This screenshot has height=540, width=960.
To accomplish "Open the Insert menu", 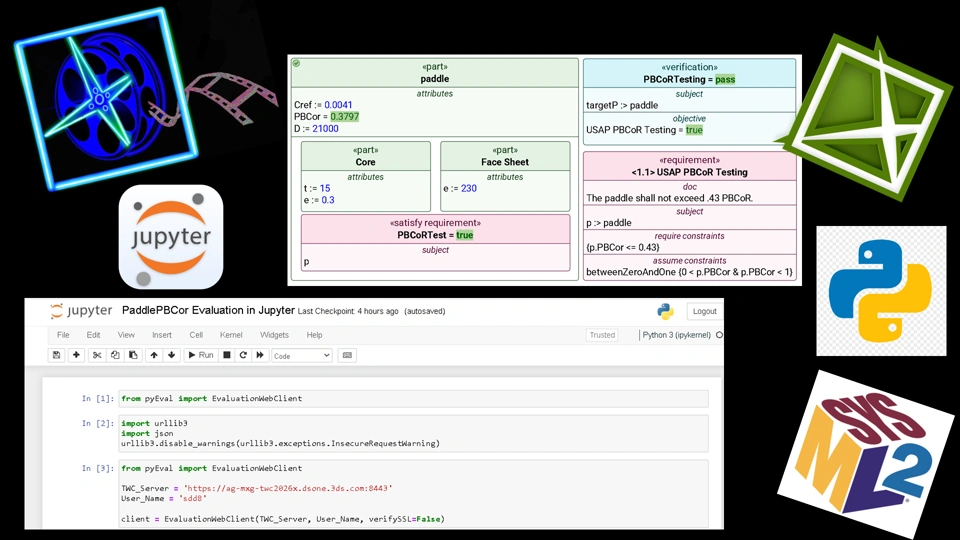I will tap(162, 335).
